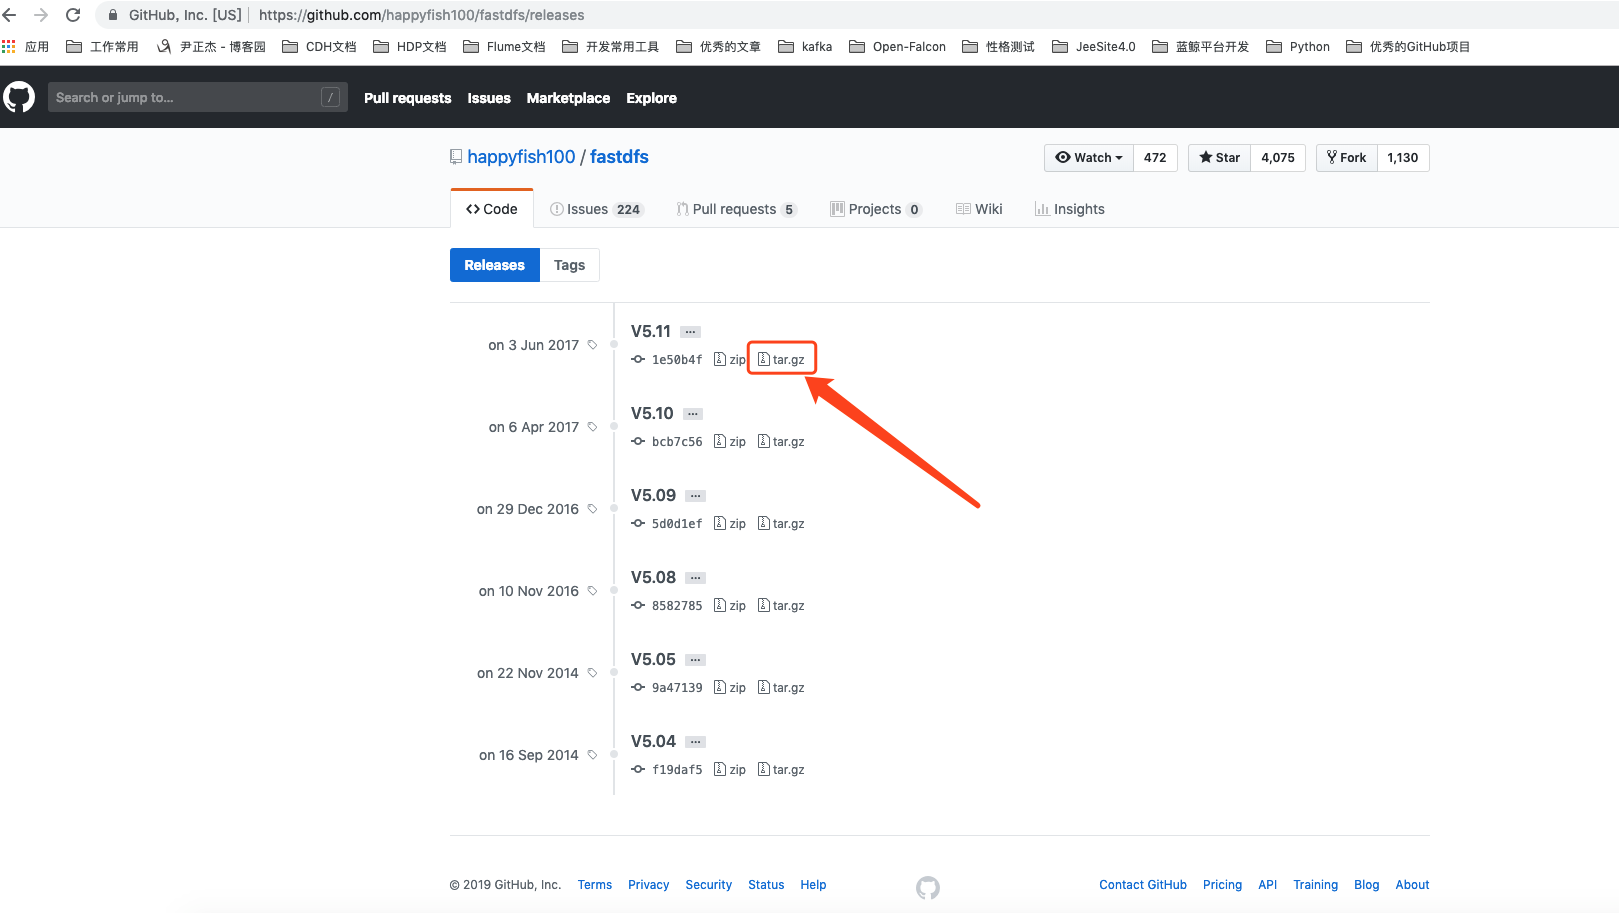Open Explore in the top navigation

(652, 98)
